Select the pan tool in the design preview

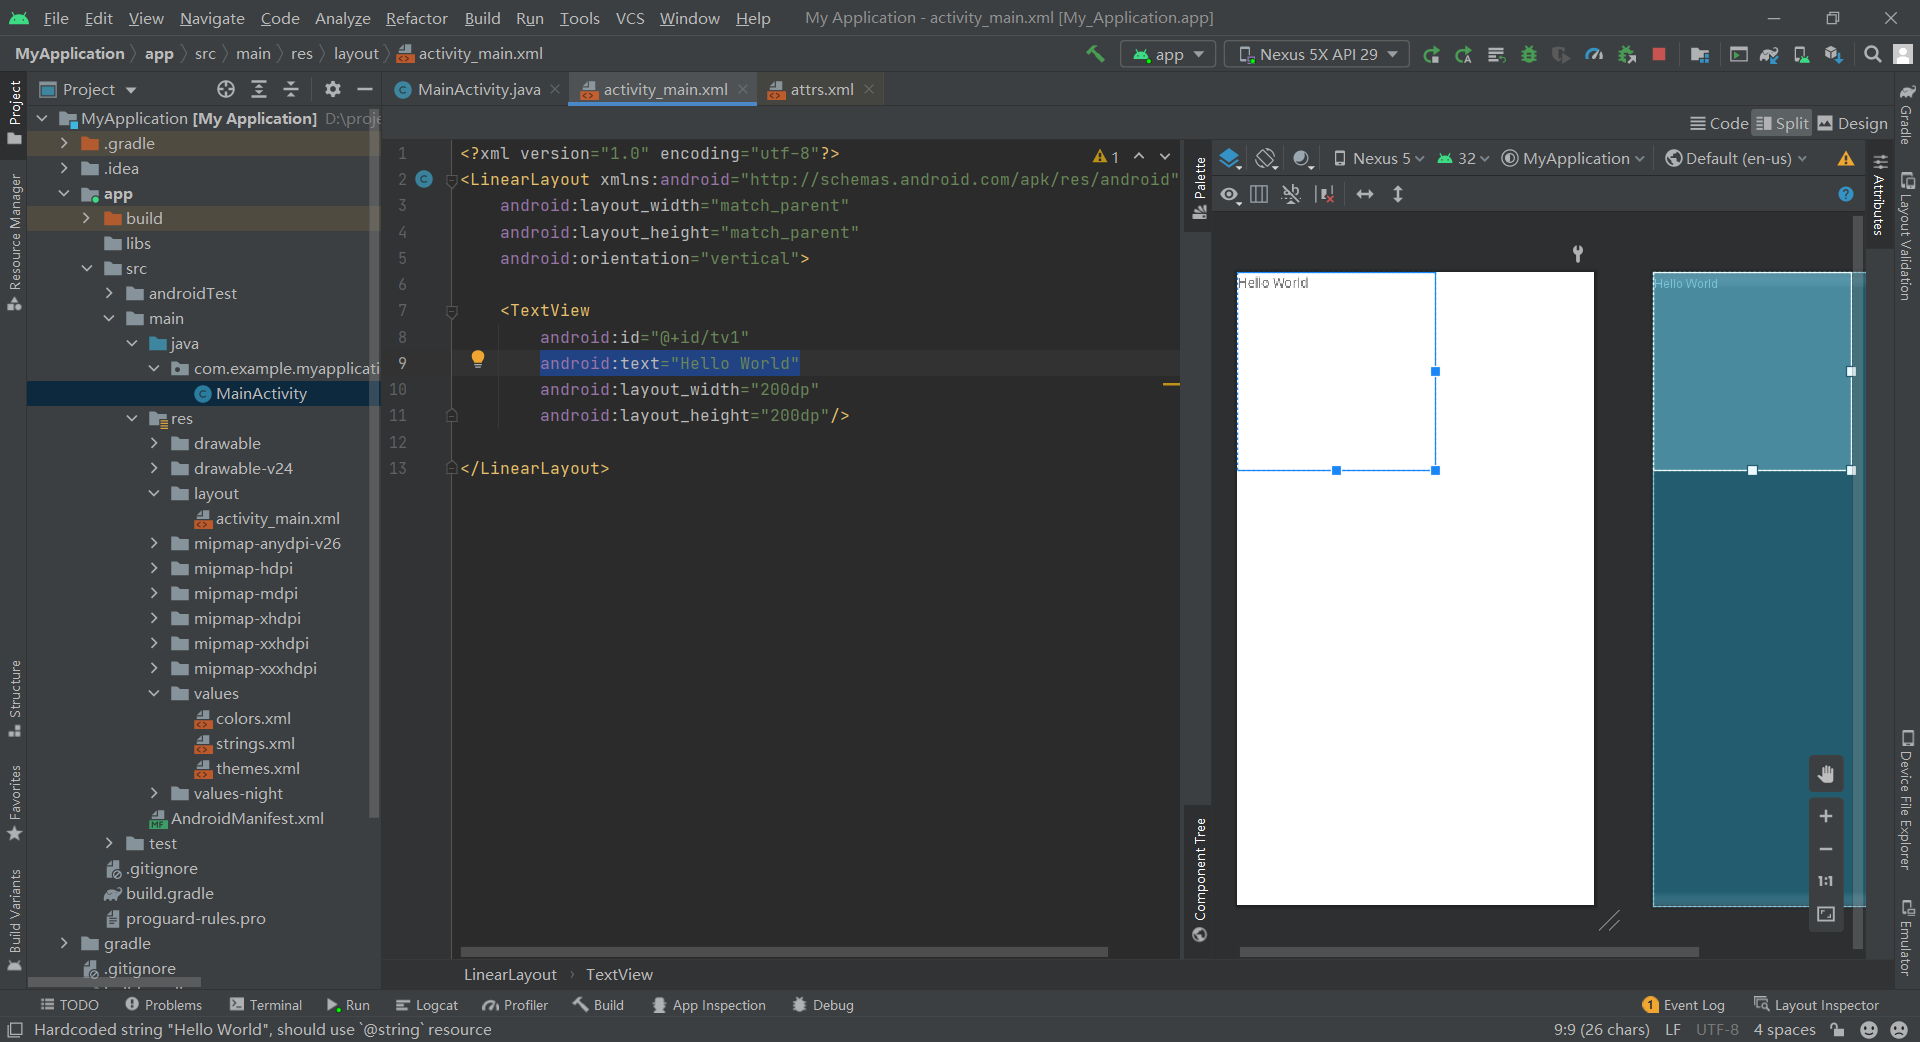coord(1826,773)
